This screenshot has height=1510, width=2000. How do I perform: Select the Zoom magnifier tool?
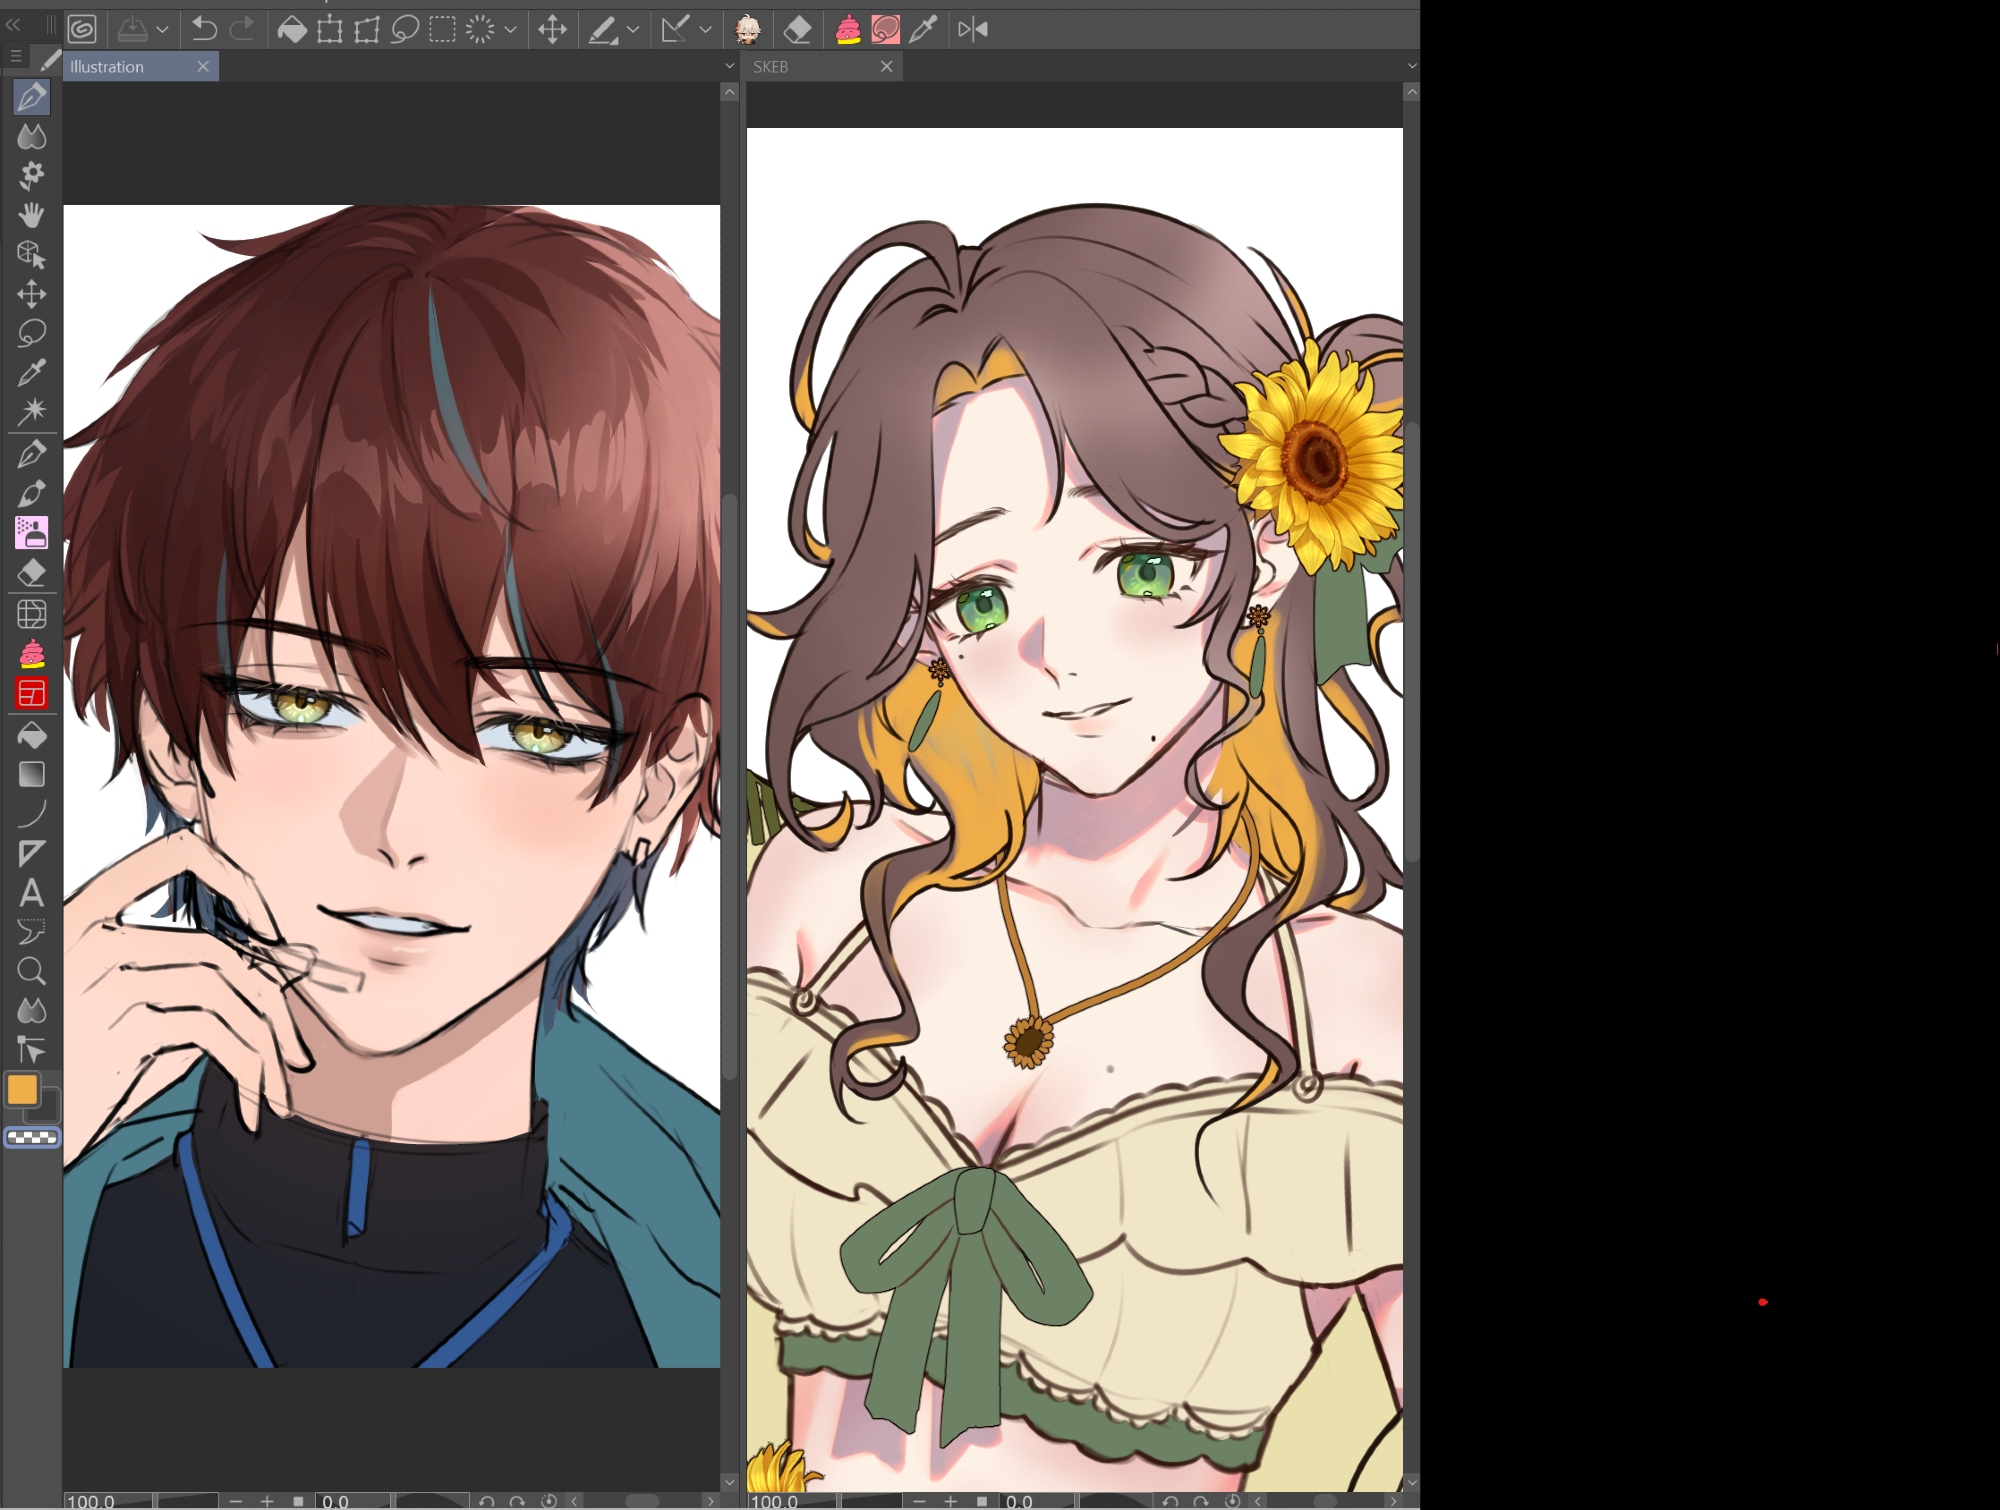coord(31,971)
